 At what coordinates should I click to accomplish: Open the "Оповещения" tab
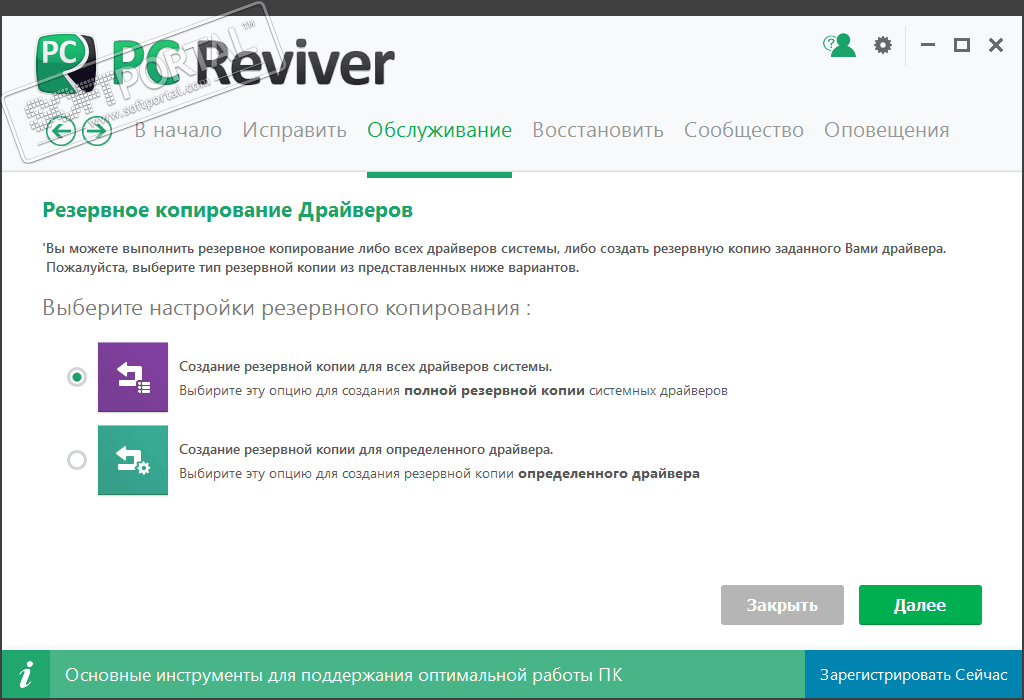[886, 130]
